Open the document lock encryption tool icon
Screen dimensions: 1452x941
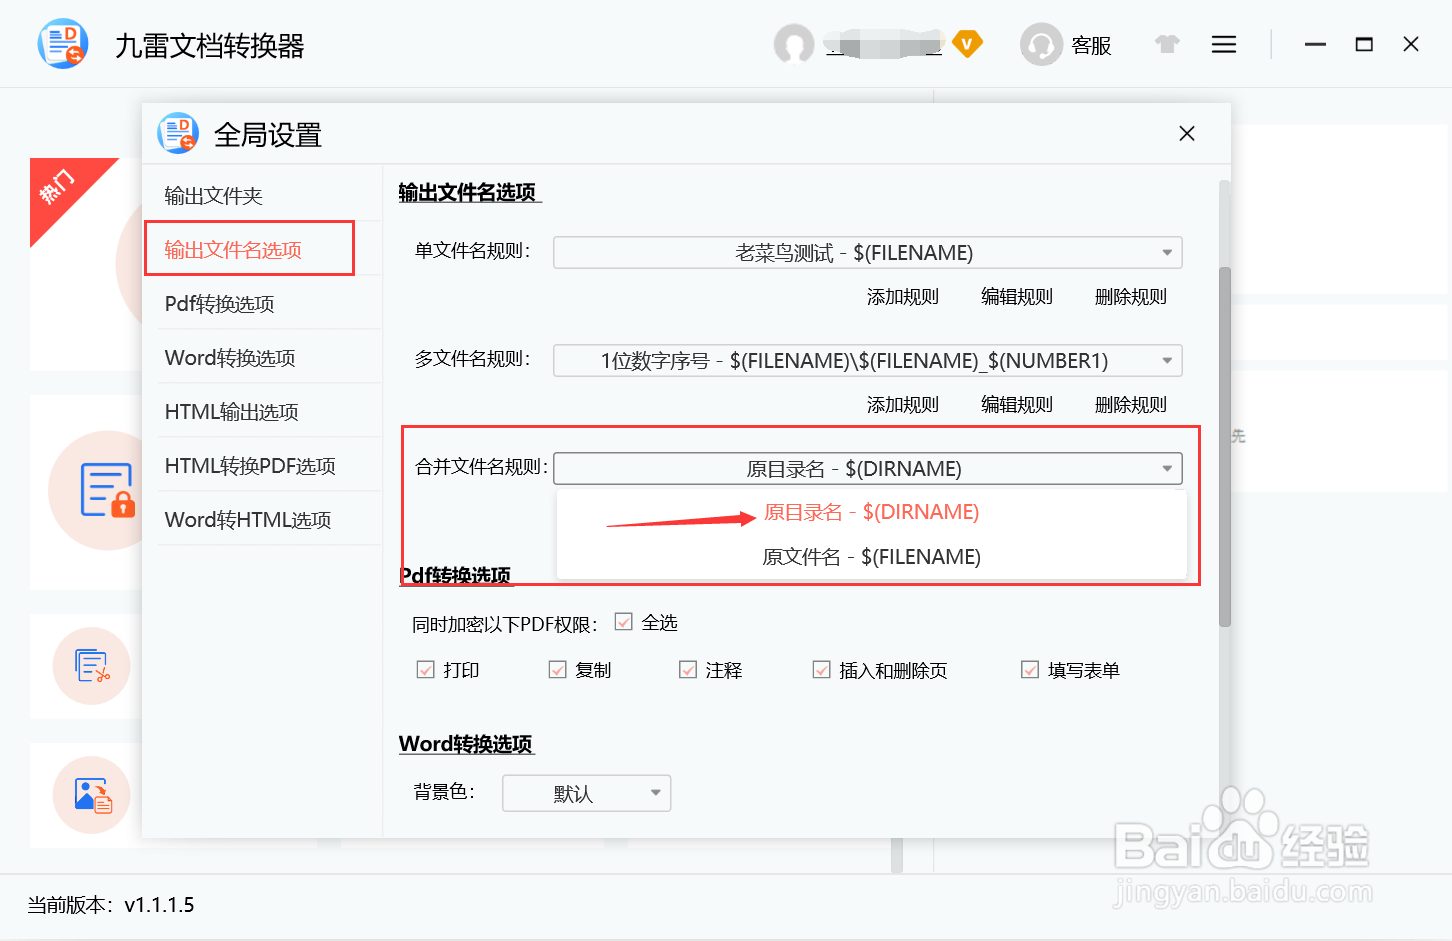(x=107, y=490)
